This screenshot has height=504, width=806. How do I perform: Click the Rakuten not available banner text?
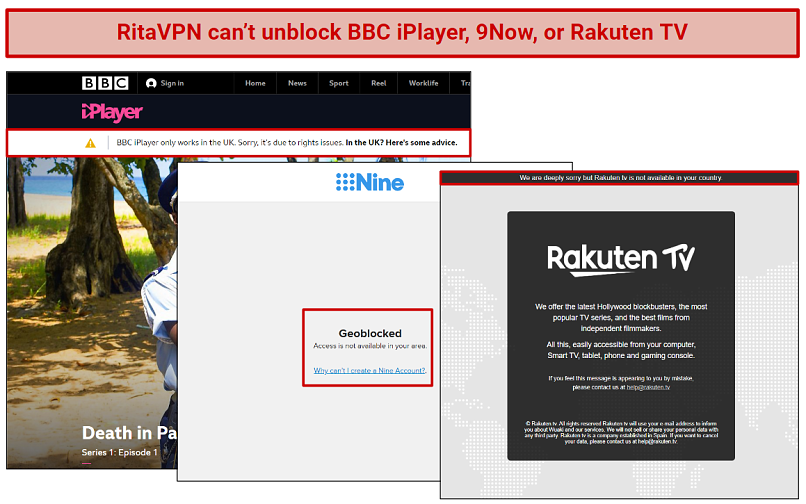coord(620,177)
